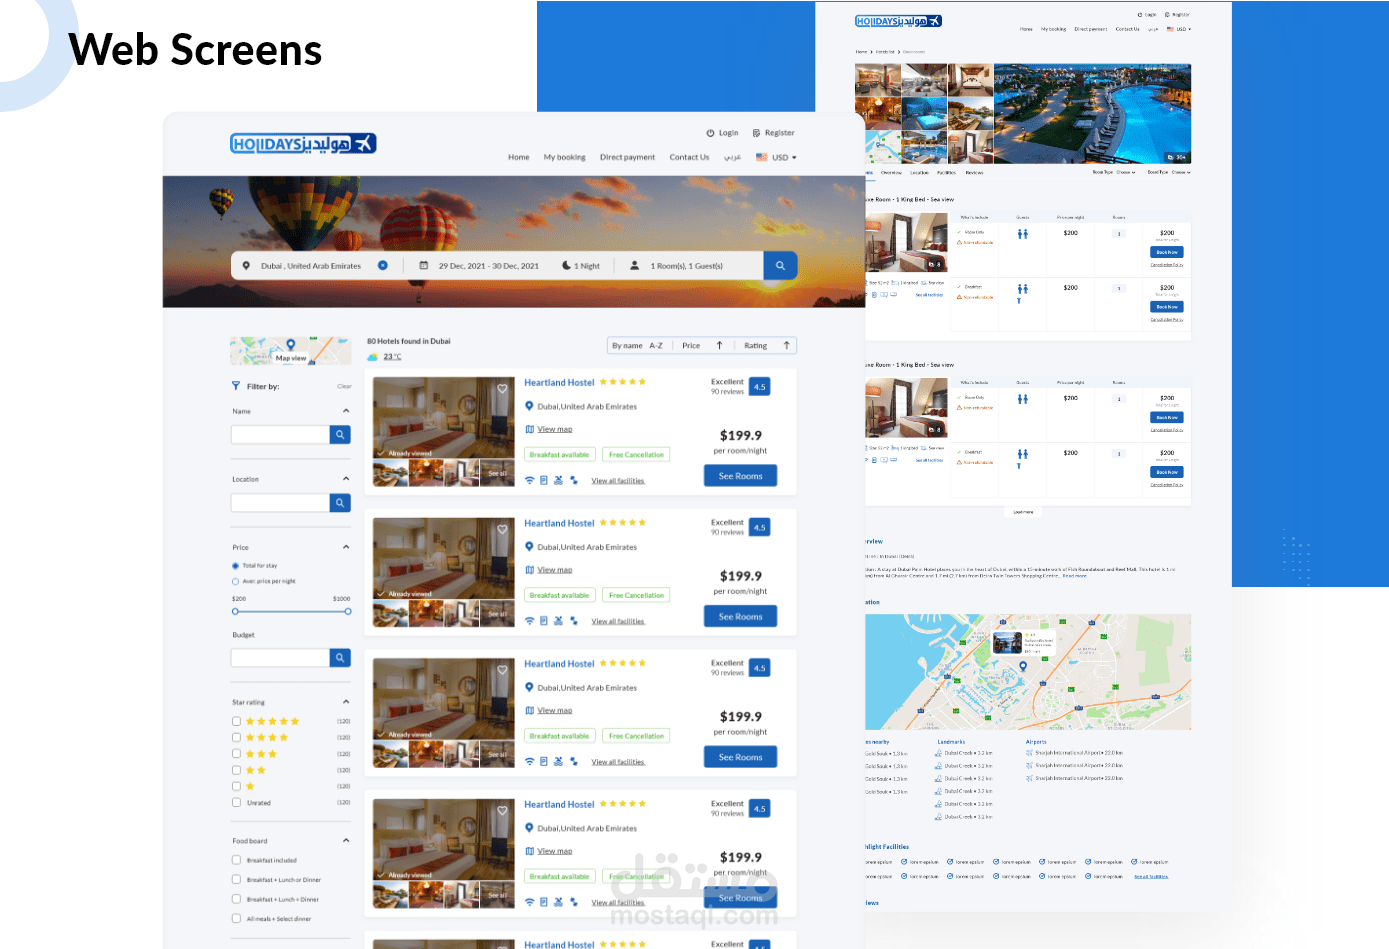Open View all facilities on the second hotel card
Image resolution: width=1389 pixels, height=949 pixels.
[x=618, y=621]
